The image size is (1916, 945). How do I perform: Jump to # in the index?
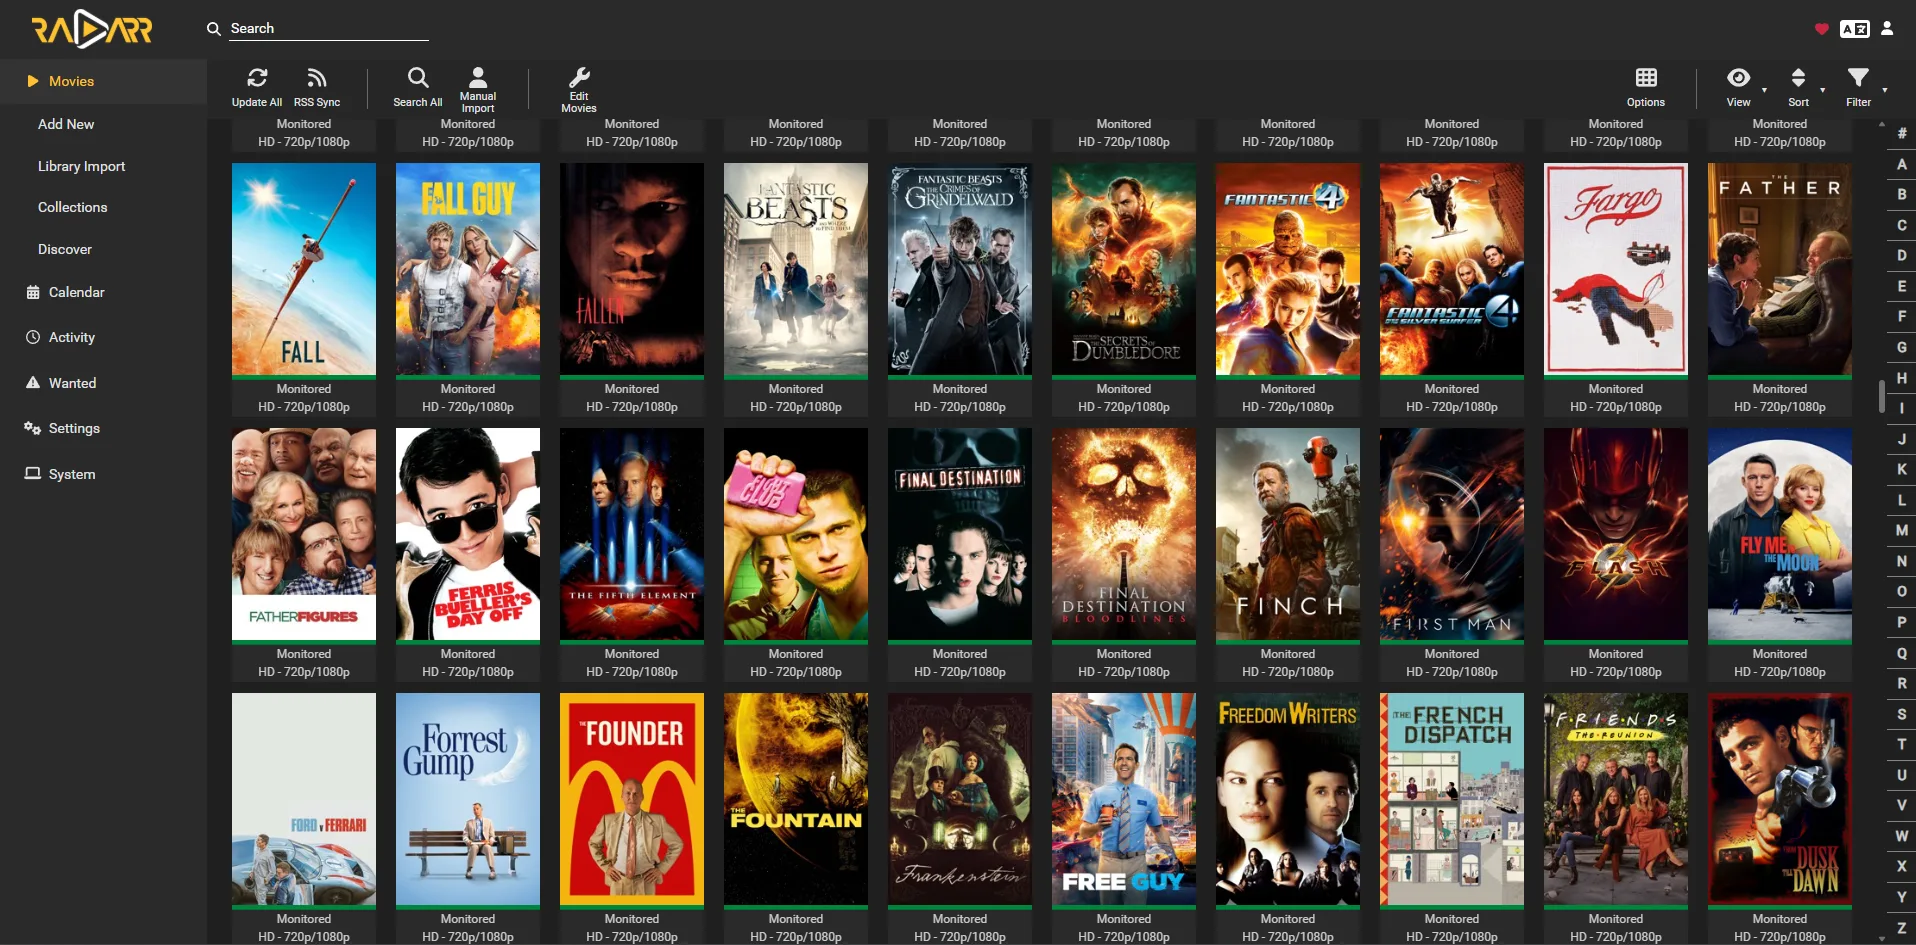1901,133
